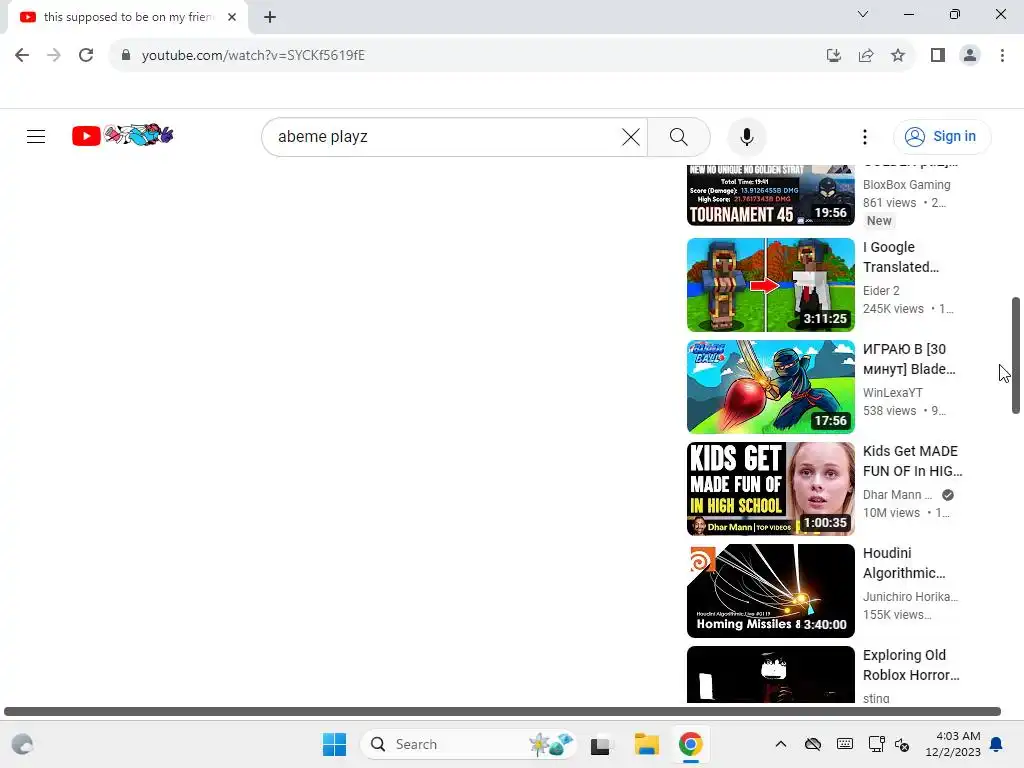
Task: Show hidden system tray icons
Action: click(x=780, y=744)
